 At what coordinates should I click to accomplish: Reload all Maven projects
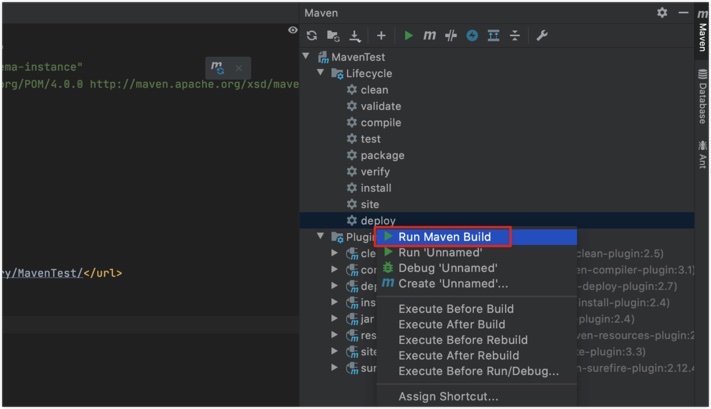[312, 35]
